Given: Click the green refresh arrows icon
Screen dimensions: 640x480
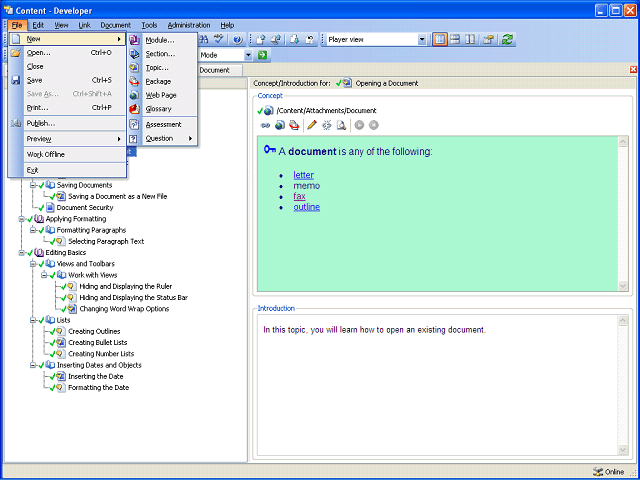Looking at the screenshot, I should [507, 40].
